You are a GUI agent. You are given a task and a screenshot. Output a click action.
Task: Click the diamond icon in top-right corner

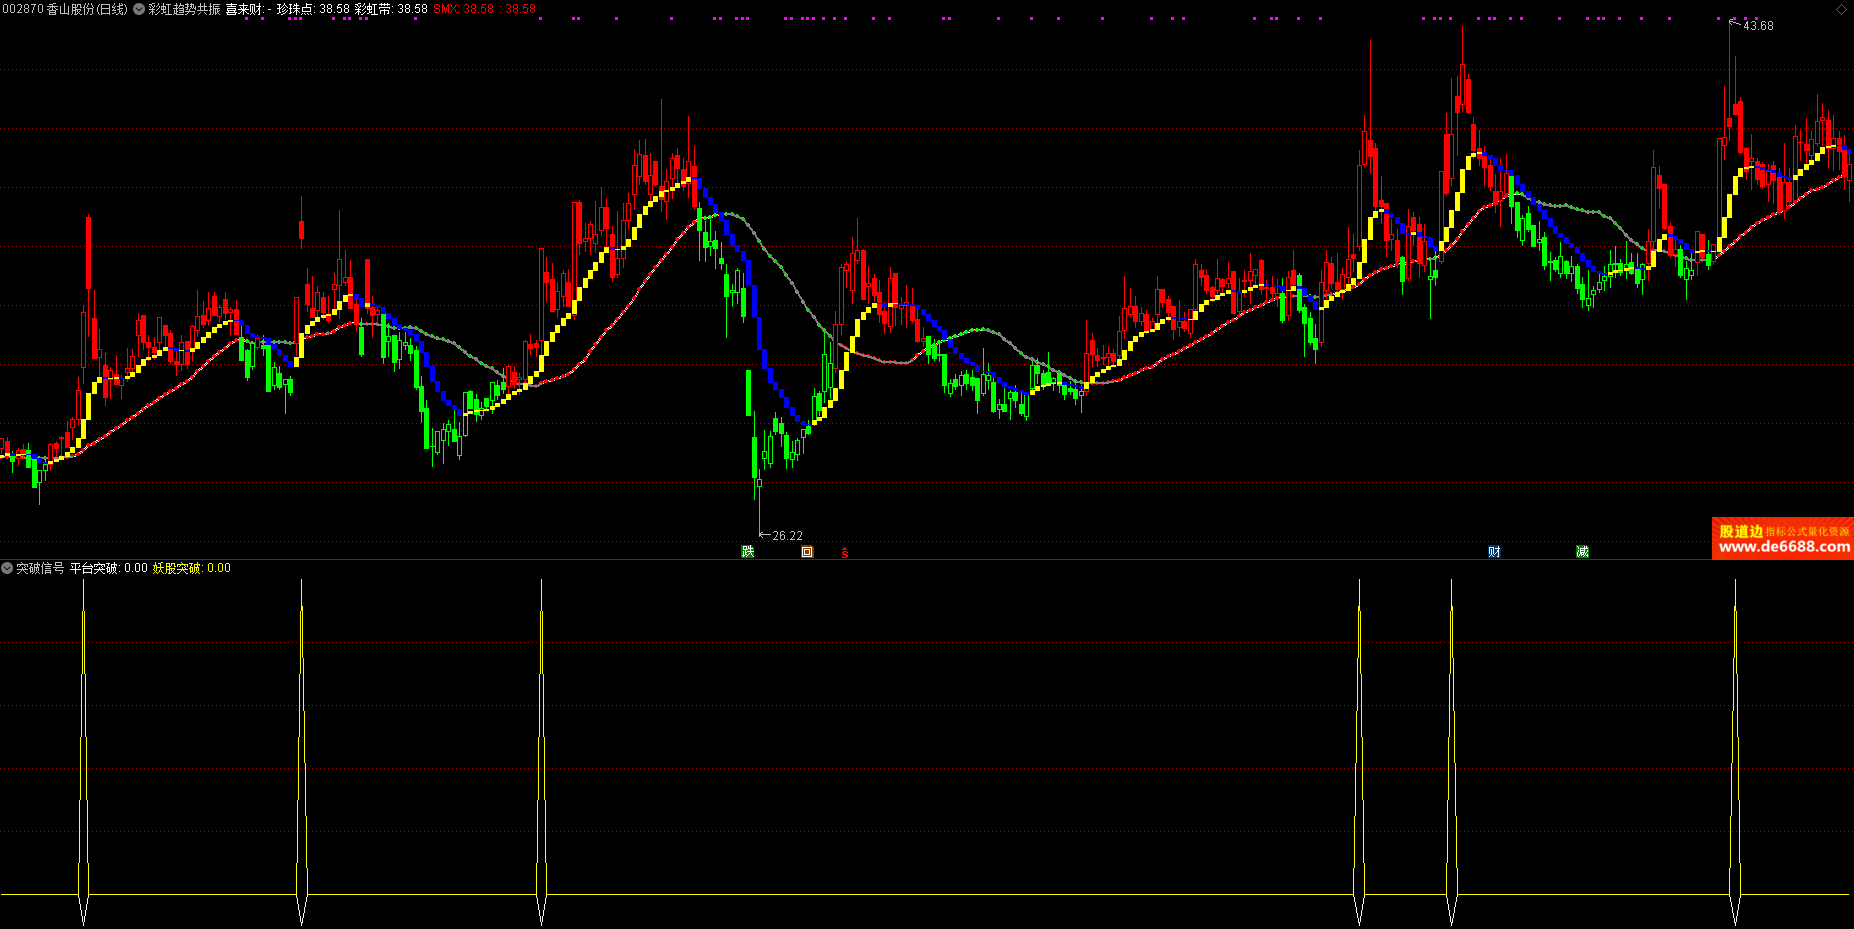click(x=1841, y=9)
